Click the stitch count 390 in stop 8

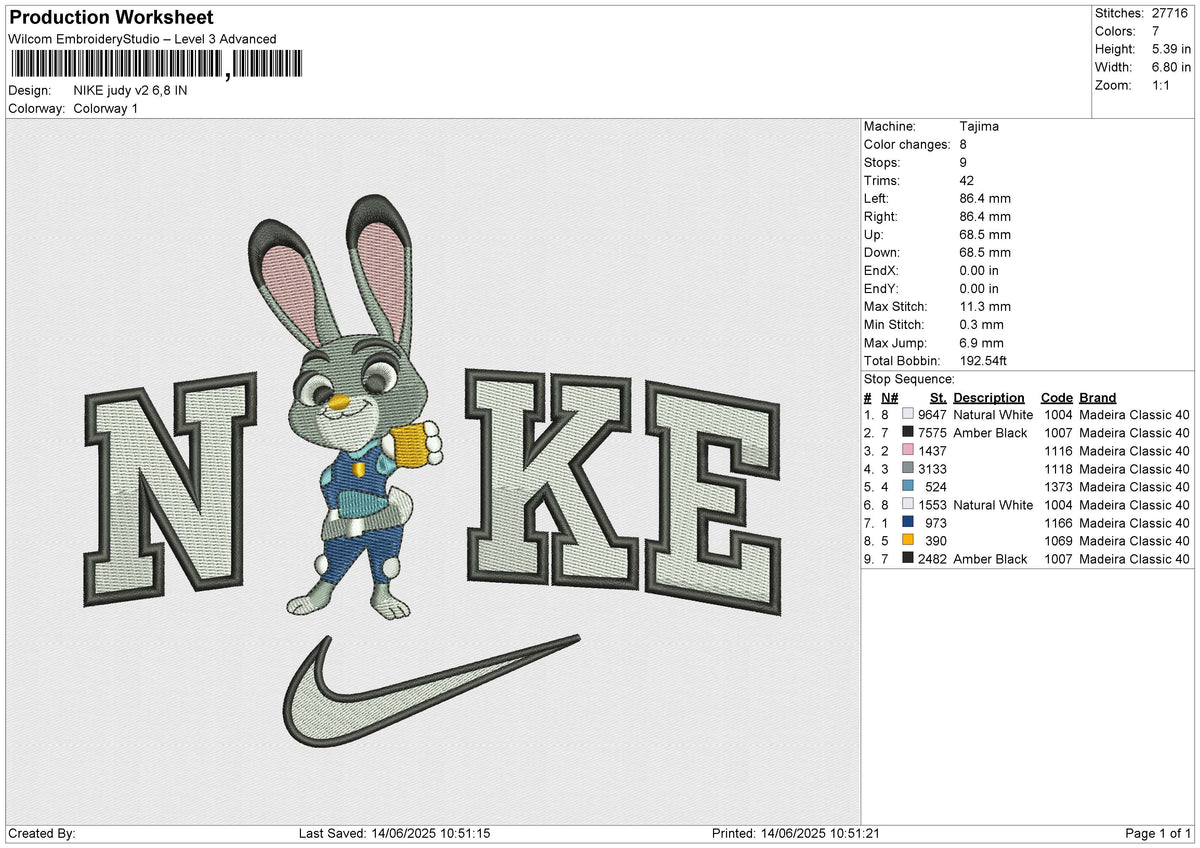(x=936, y=541)
